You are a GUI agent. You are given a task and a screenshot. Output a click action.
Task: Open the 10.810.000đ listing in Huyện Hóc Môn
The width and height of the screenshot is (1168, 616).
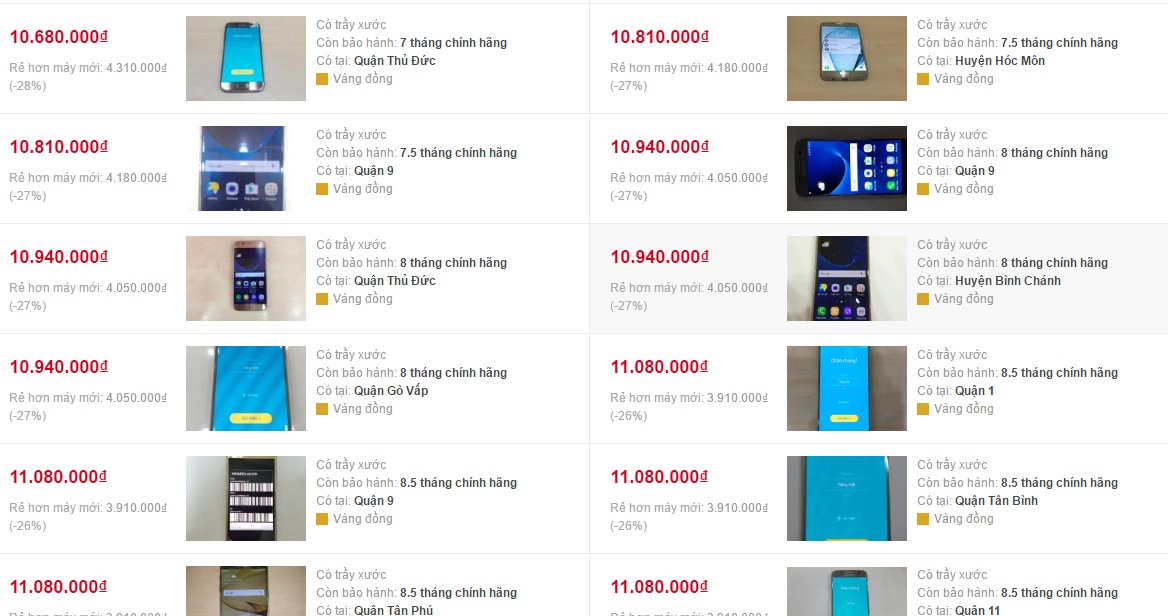click(x=660, y=36)
